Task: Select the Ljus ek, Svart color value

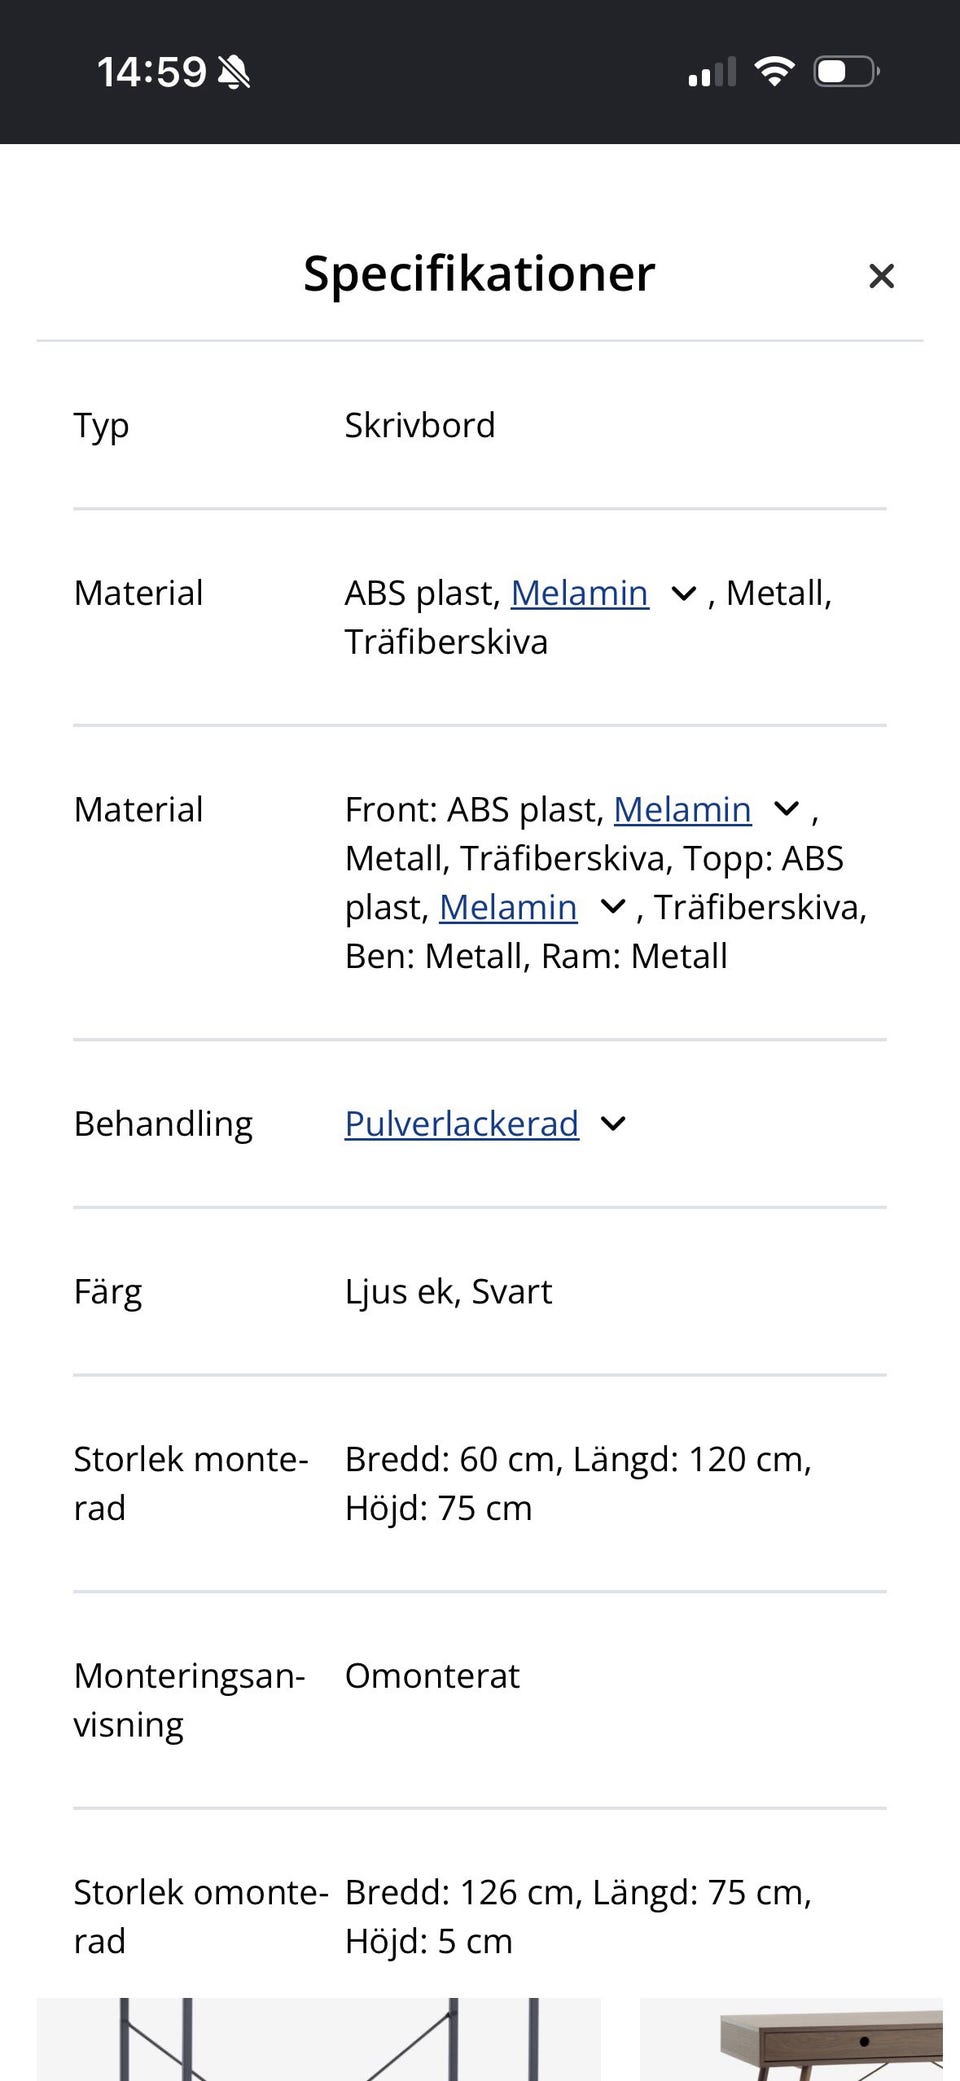Action: [x=448, y=1292]
